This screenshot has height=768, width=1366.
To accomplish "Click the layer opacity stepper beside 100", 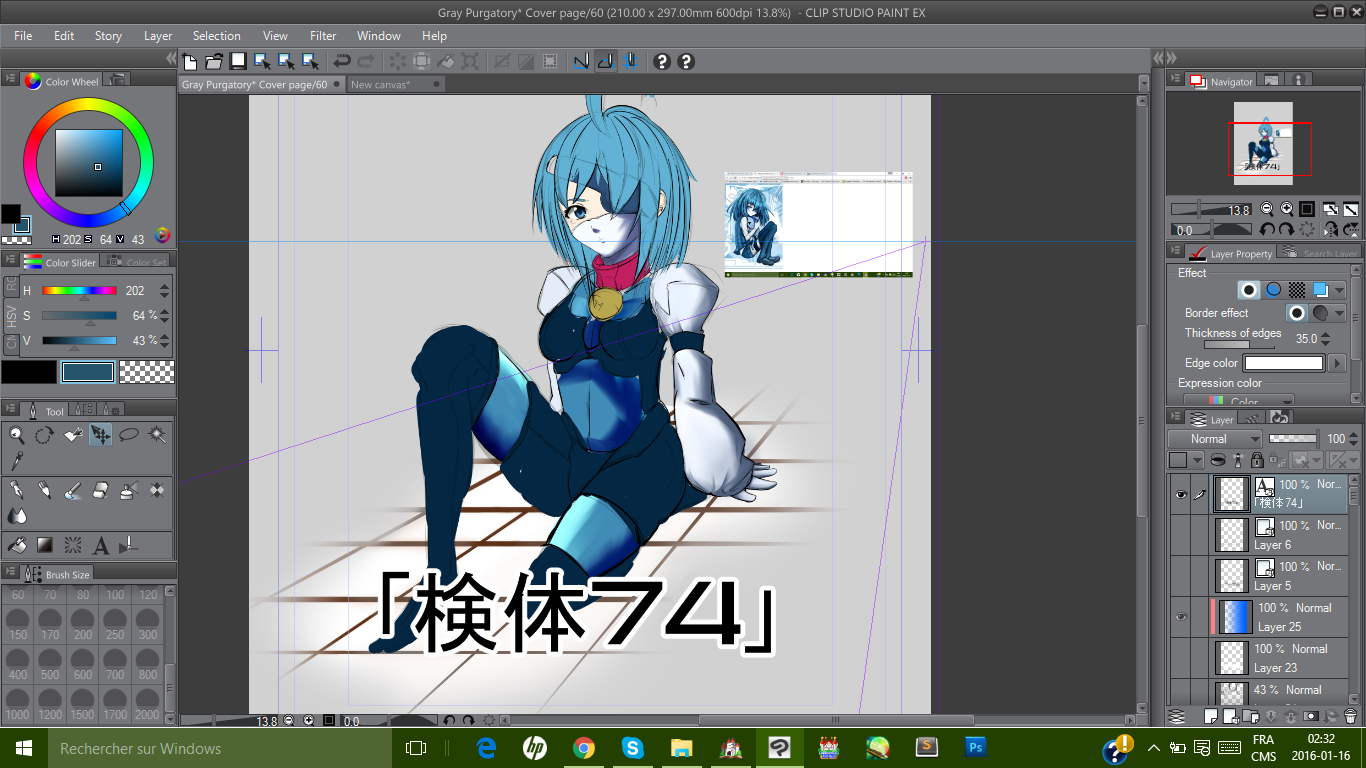I will 1355,439.
